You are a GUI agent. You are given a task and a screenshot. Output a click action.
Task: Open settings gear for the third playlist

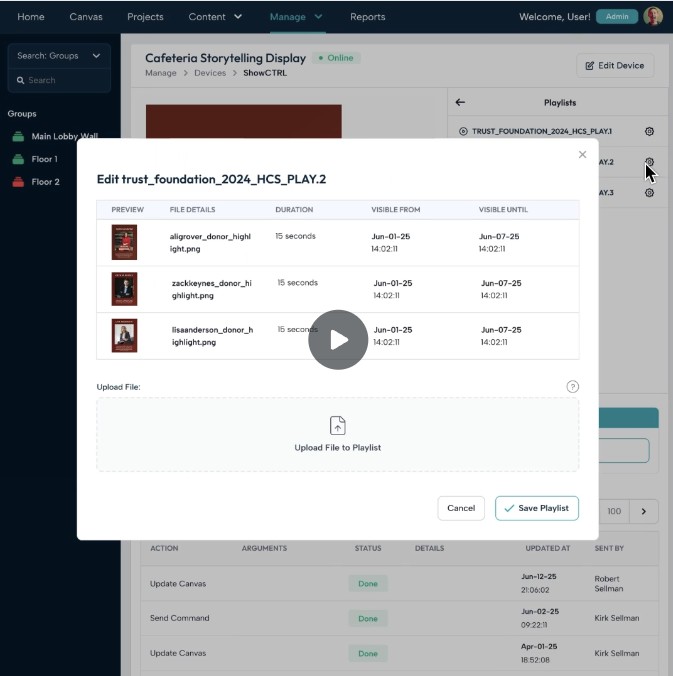(x=649, y=192)
